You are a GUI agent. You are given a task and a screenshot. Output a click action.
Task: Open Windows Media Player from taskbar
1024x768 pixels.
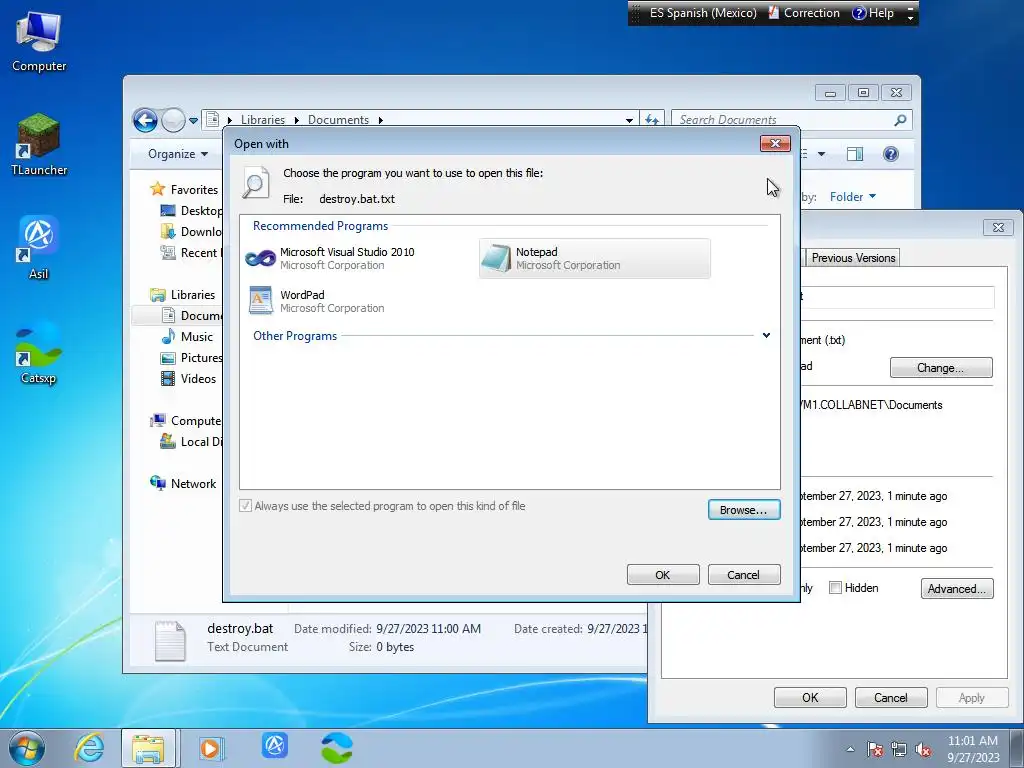210,748
